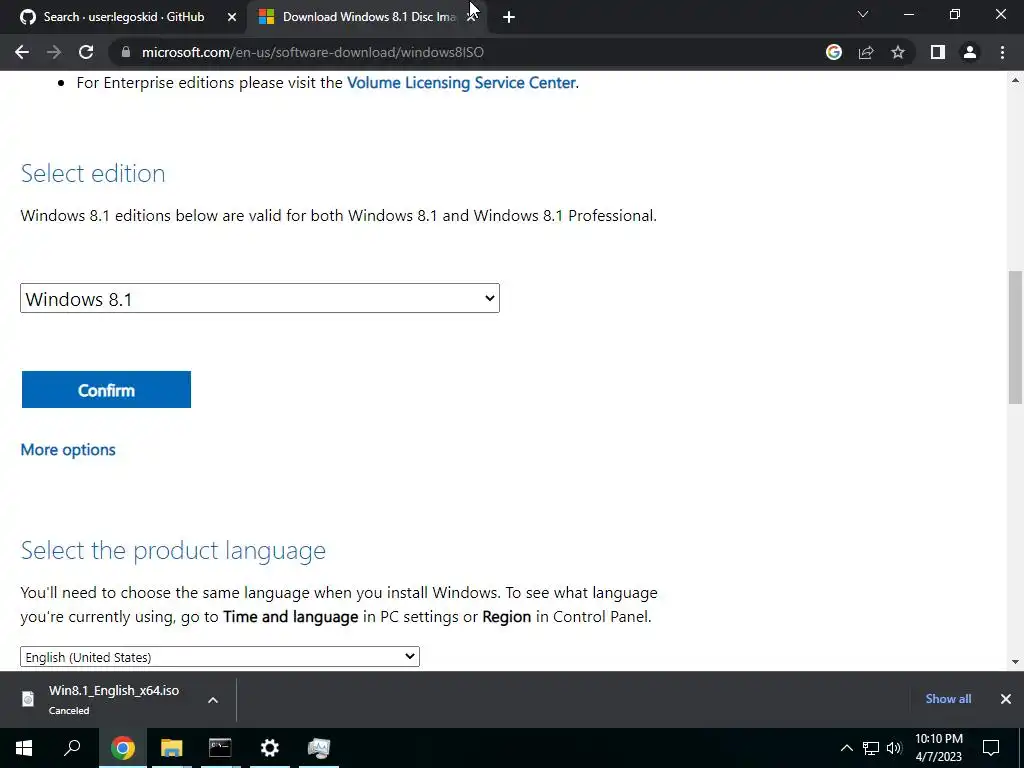
Task: Click the scrollbar up arrow
Action: 1016,80
